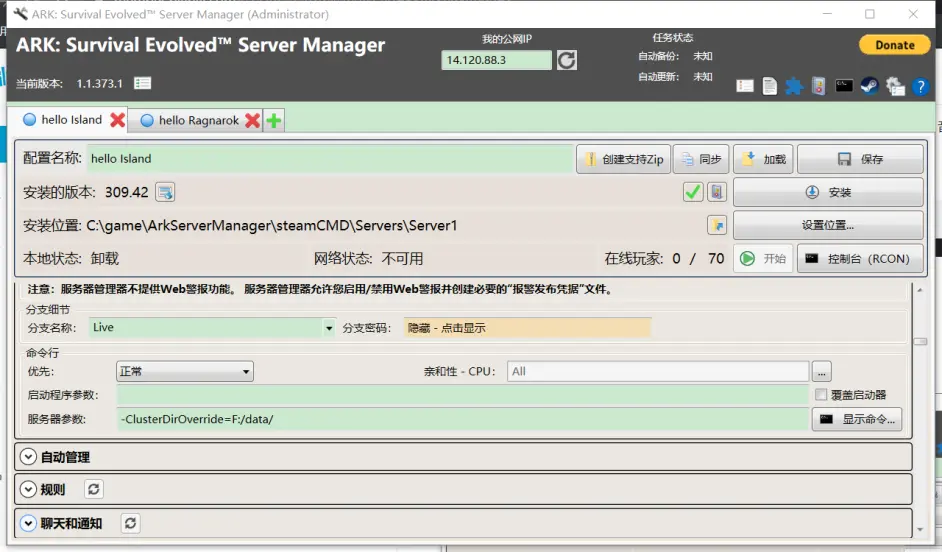This screenshot has height=552, width=942.
Task: Reveal the hidden 分支密码 field
Action: (527, 328)
